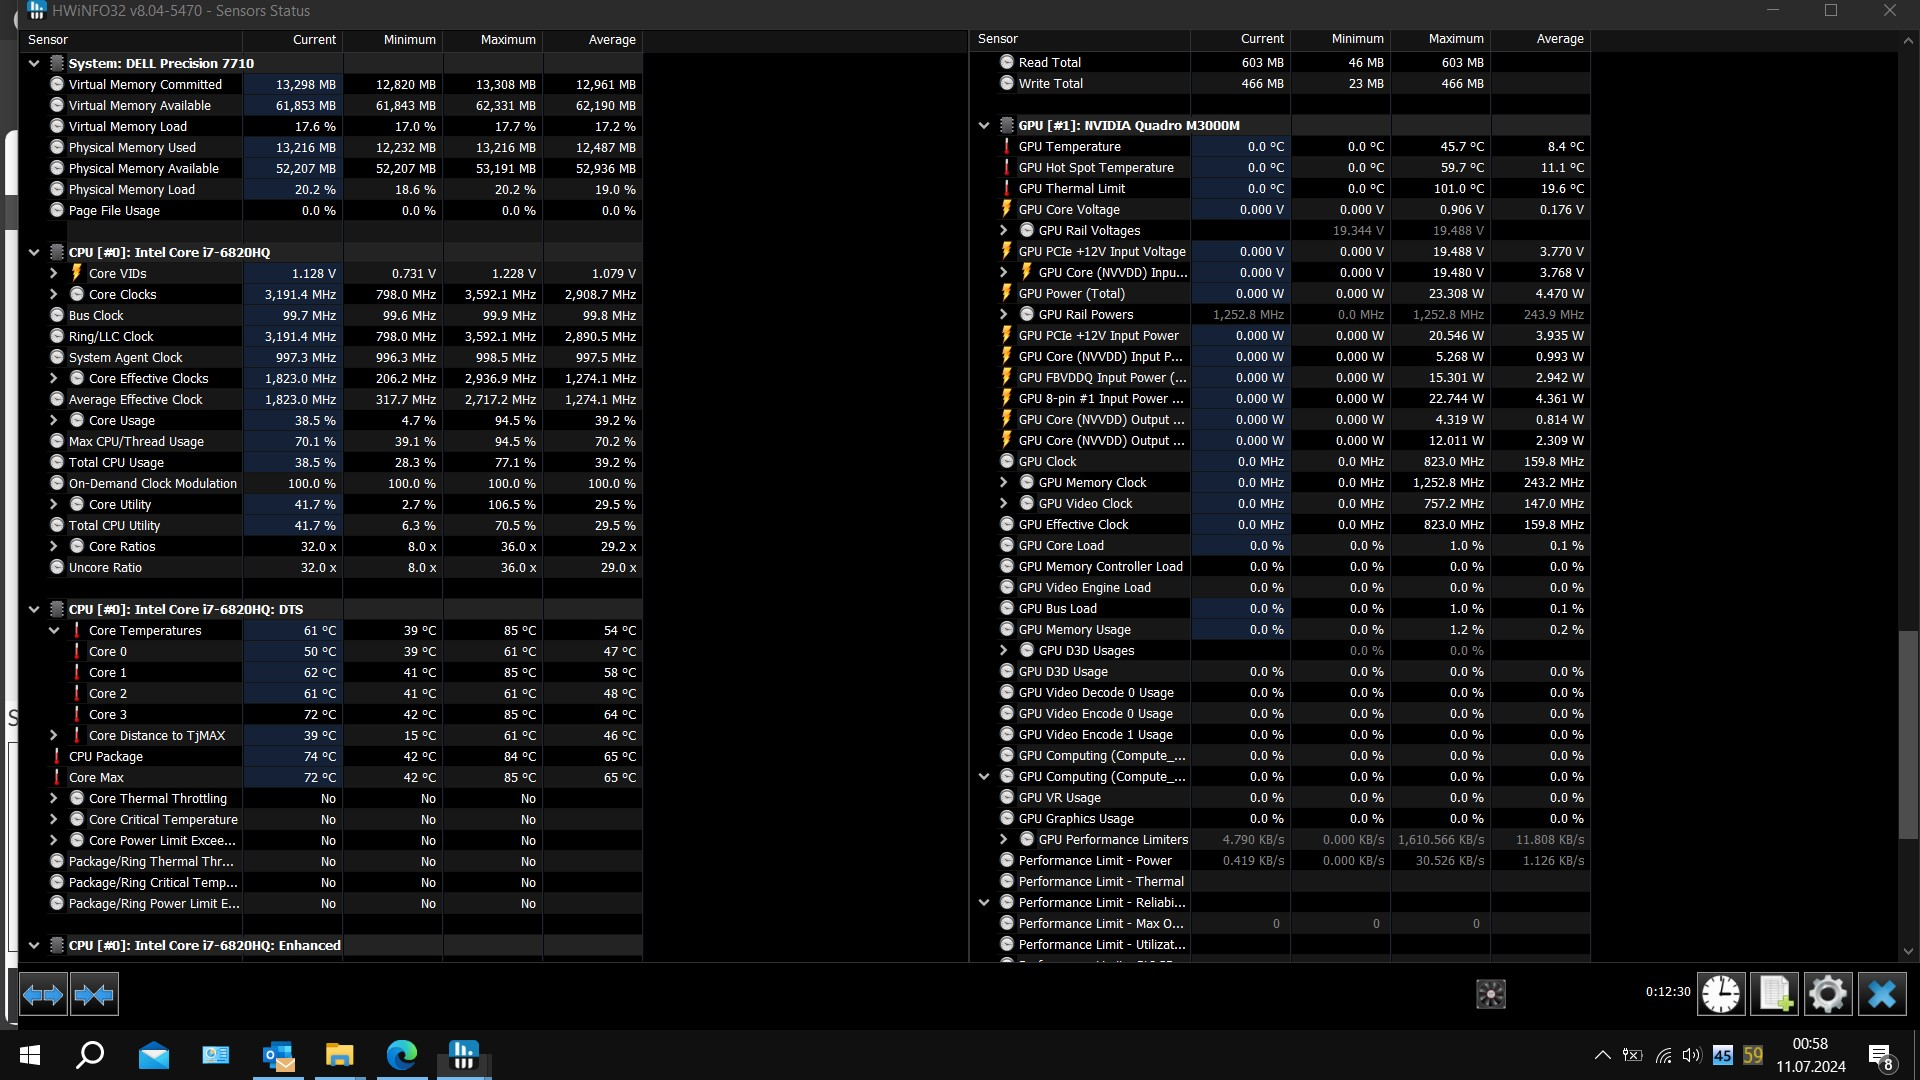
Task: Expand the GPU Memory Clock row
Action: pos(1004,482)
